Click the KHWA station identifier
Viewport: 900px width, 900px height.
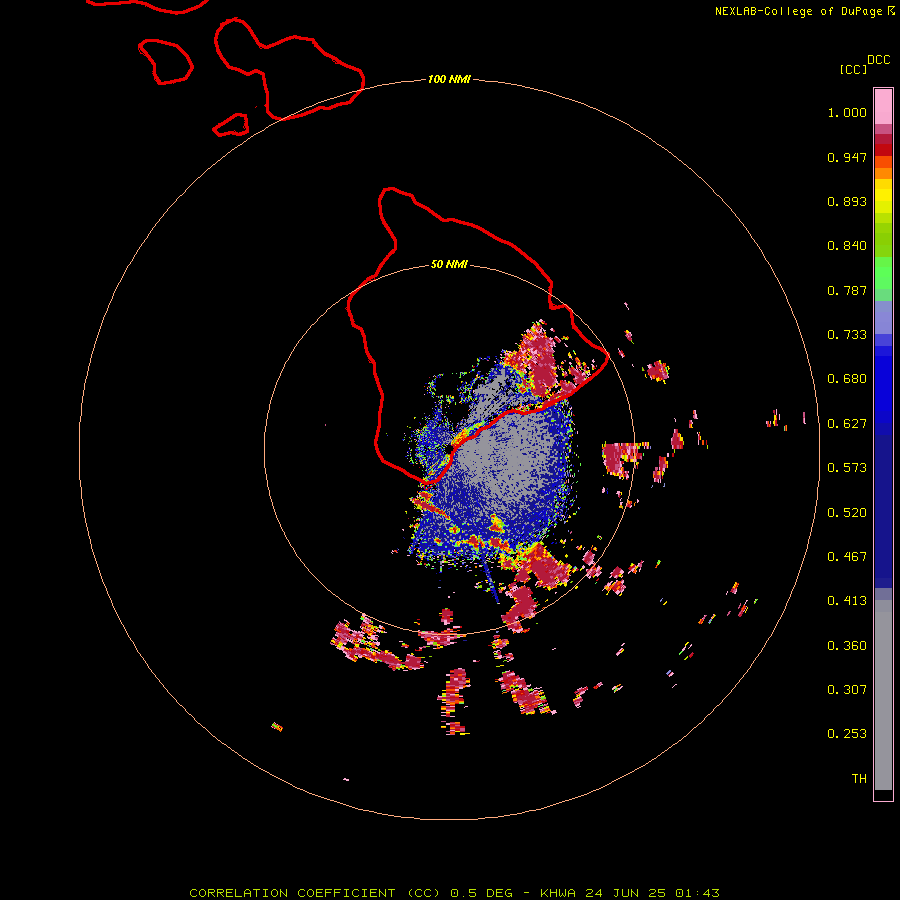pyautogui.click(x=558, y=893)
